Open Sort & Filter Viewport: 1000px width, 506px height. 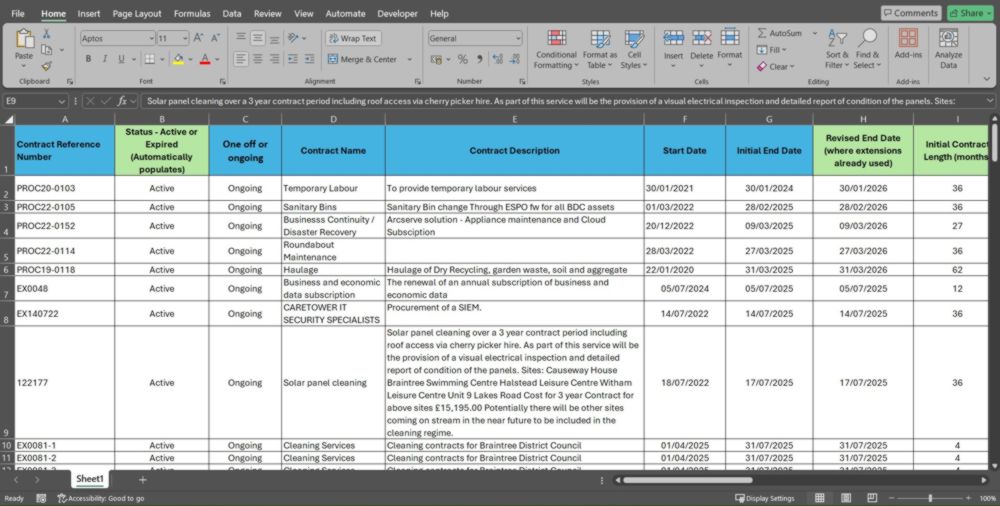point(837,50)
